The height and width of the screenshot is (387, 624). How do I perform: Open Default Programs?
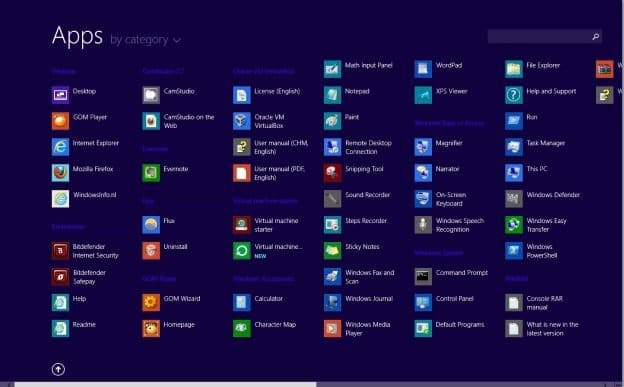click(450, 328)
